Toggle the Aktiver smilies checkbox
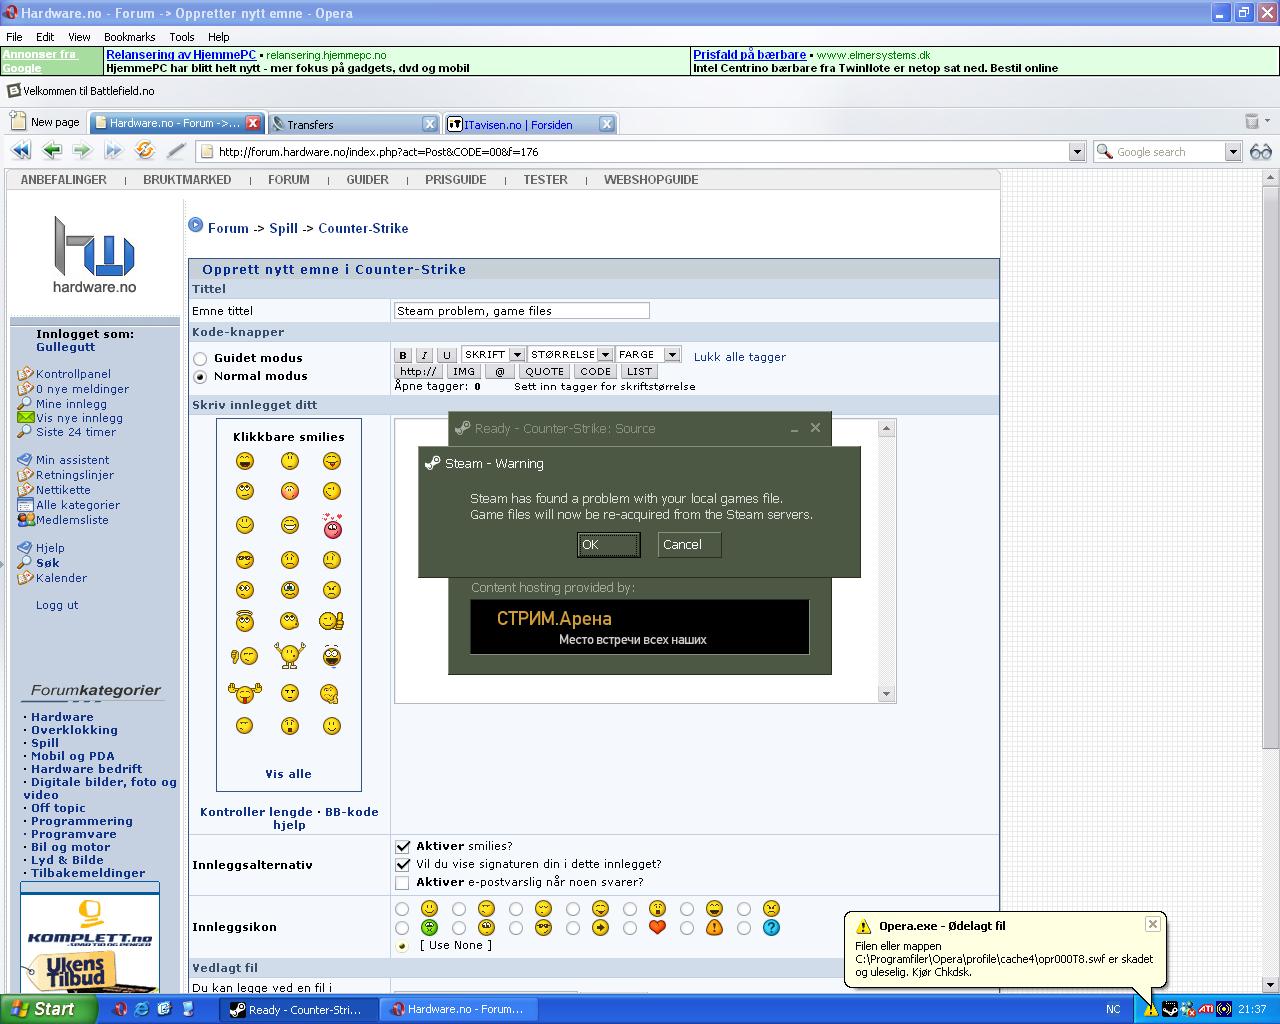Image resolution: width=1280 pixels, height=1024 pixels. [x=402, y=846]
